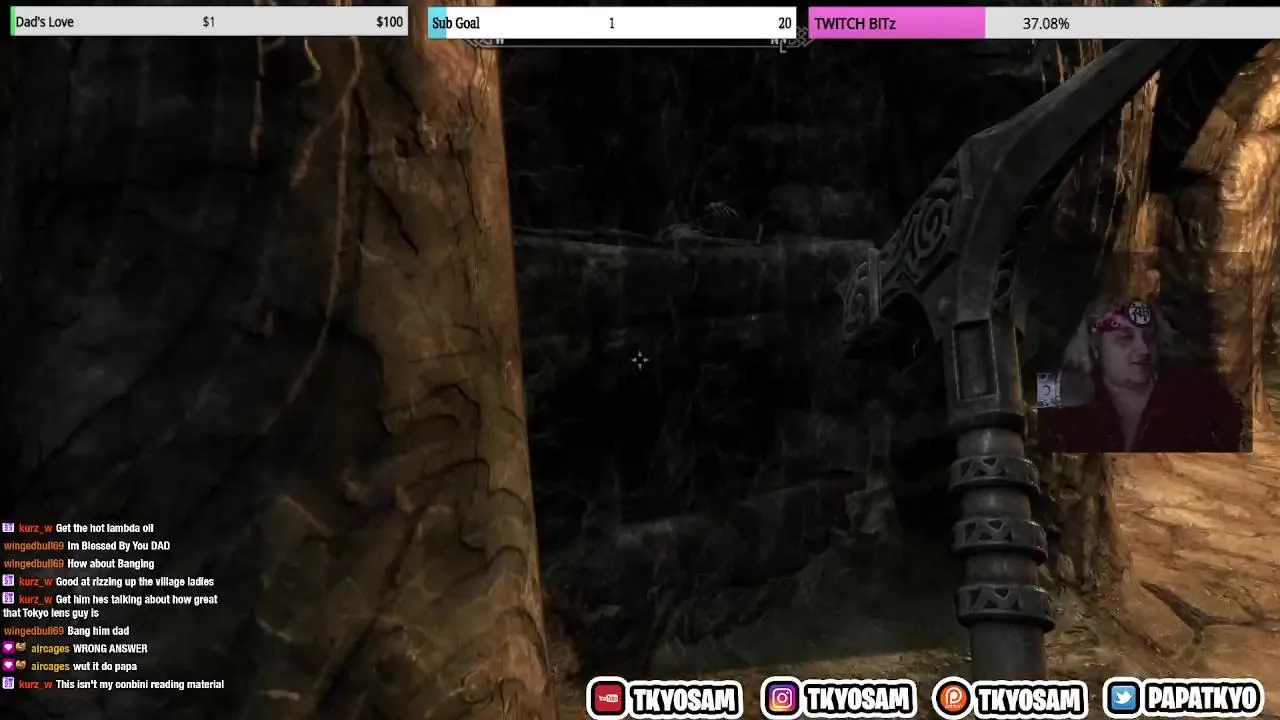Click the pink TWITCH BITz progress fill

tap(897, 23)
